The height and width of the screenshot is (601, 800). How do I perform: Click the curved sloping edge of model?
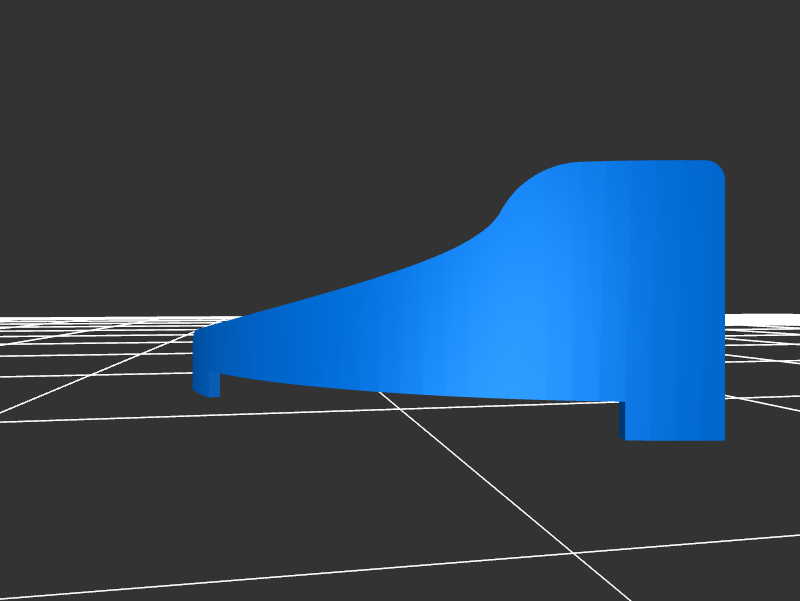[x=400, y=270]
